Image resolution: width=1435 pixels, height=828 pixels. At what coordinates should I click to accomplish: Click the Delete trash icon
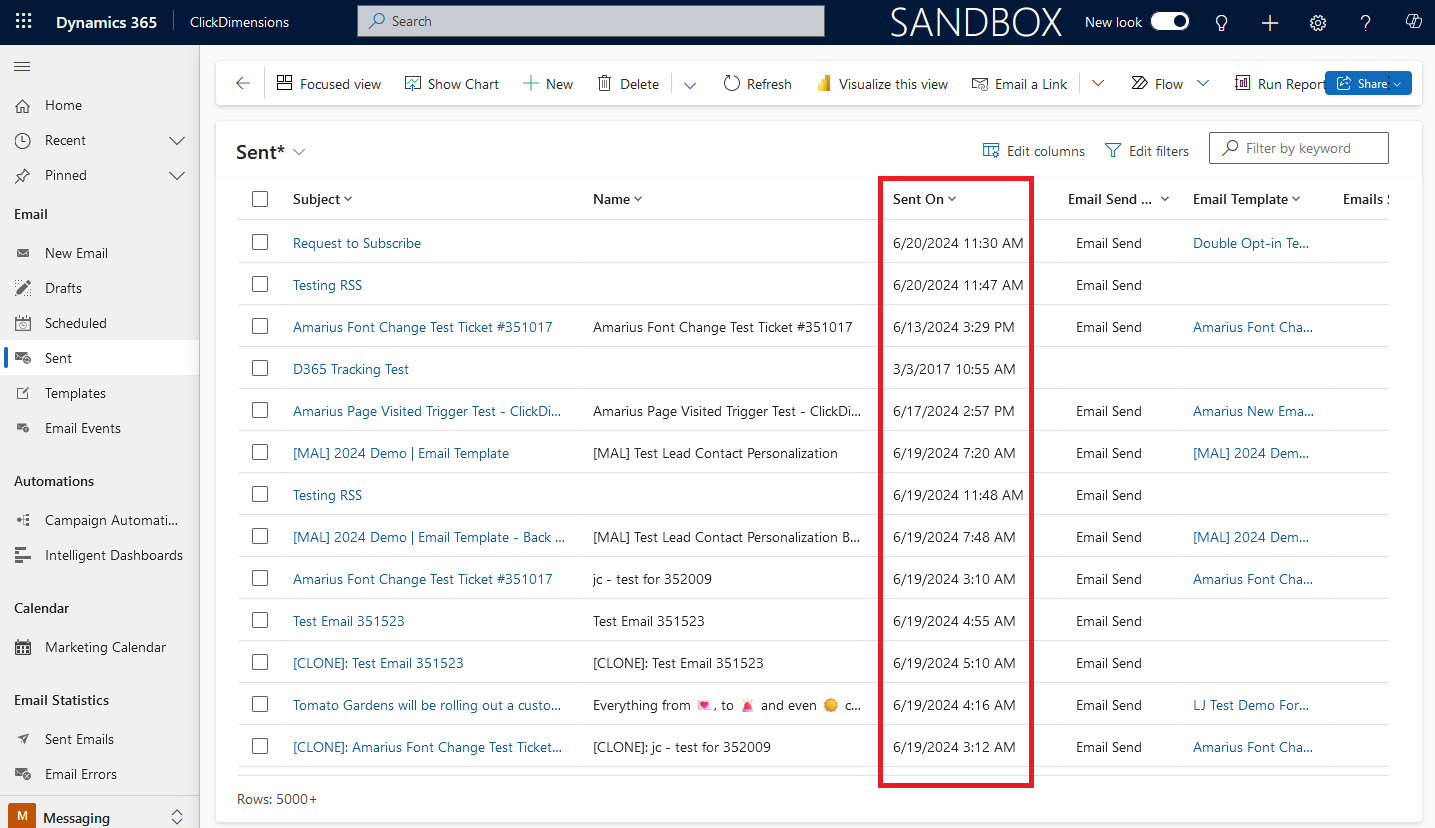point(604,84)
